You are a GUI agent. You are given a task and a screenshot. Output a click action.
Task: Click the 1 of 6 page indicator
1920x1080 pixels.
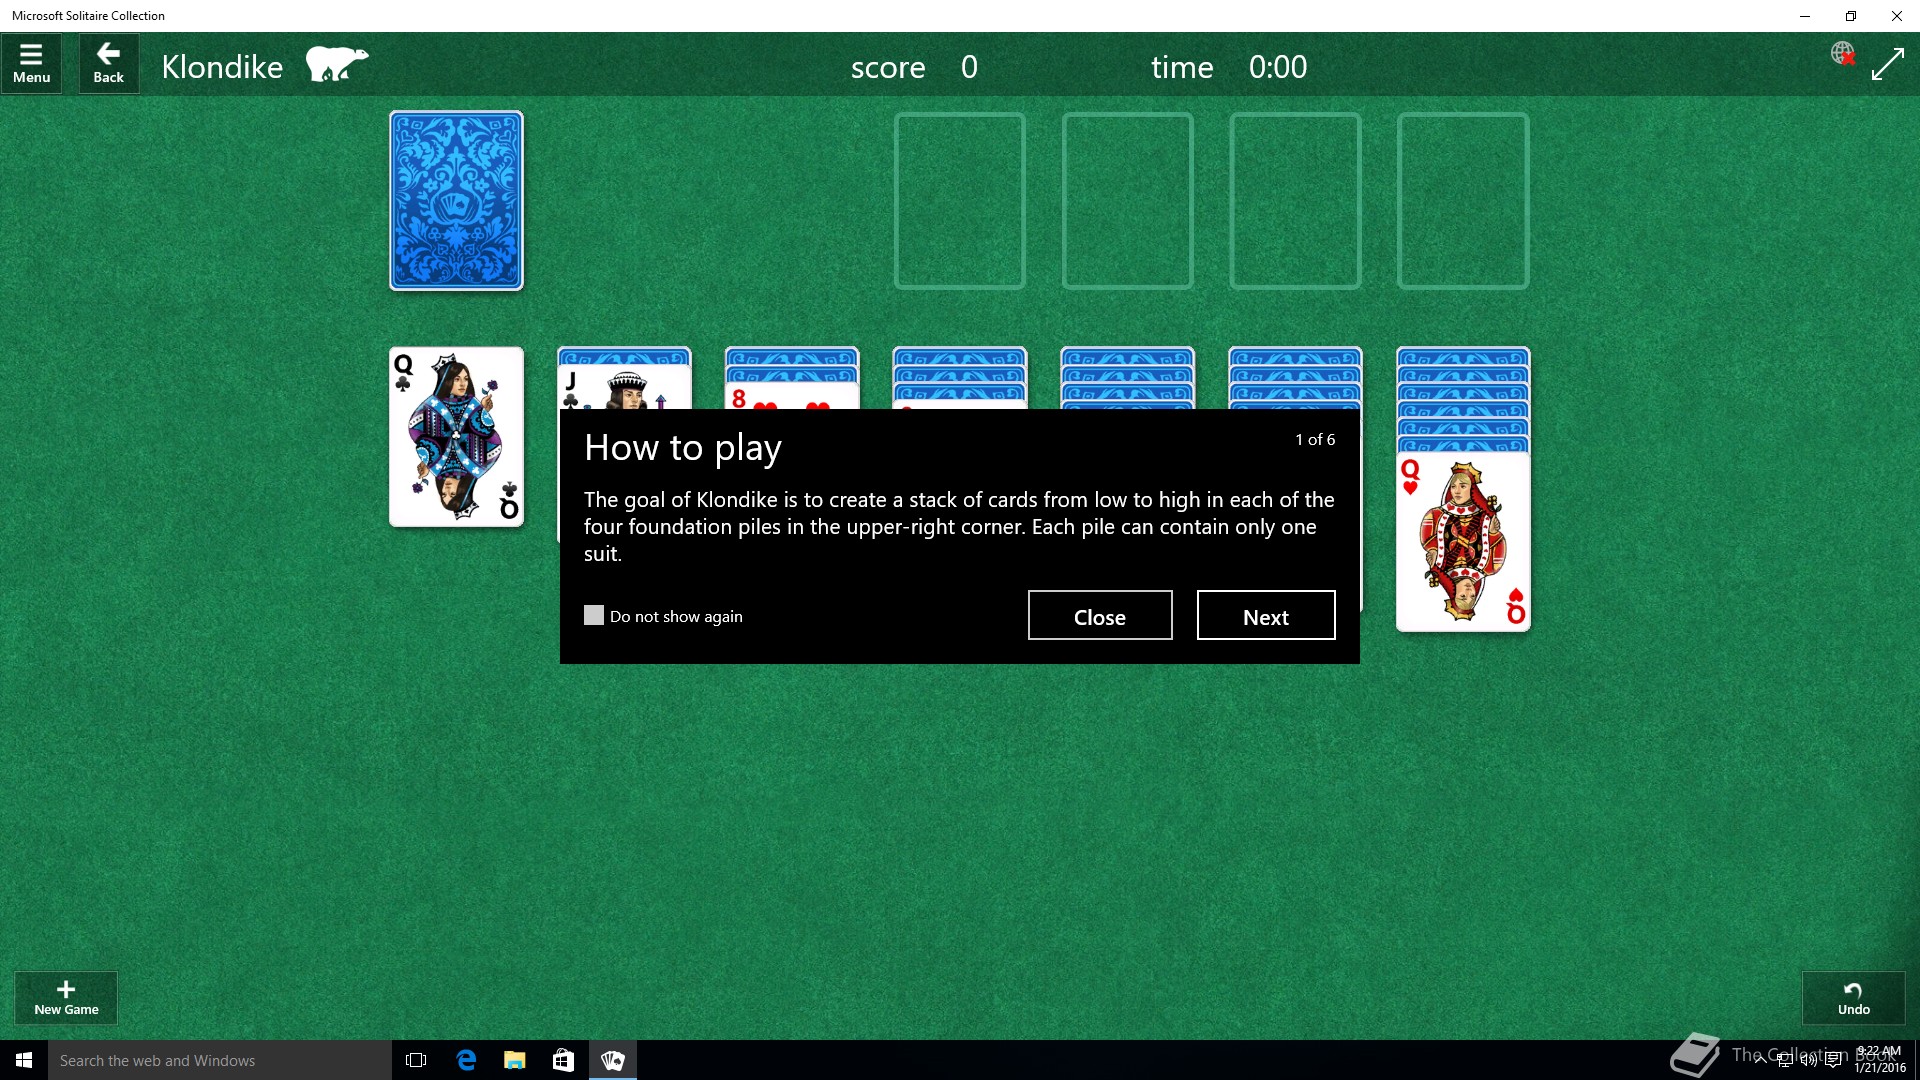pyautogui.click(x=1315, y=440)
